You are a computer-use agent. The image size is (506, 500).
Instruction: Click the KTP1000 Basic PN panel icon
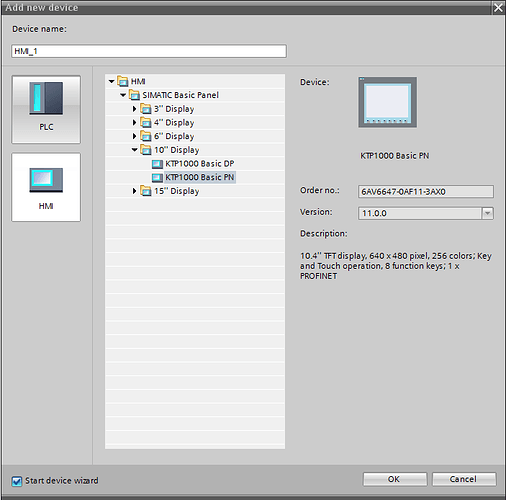pos(157,178)
